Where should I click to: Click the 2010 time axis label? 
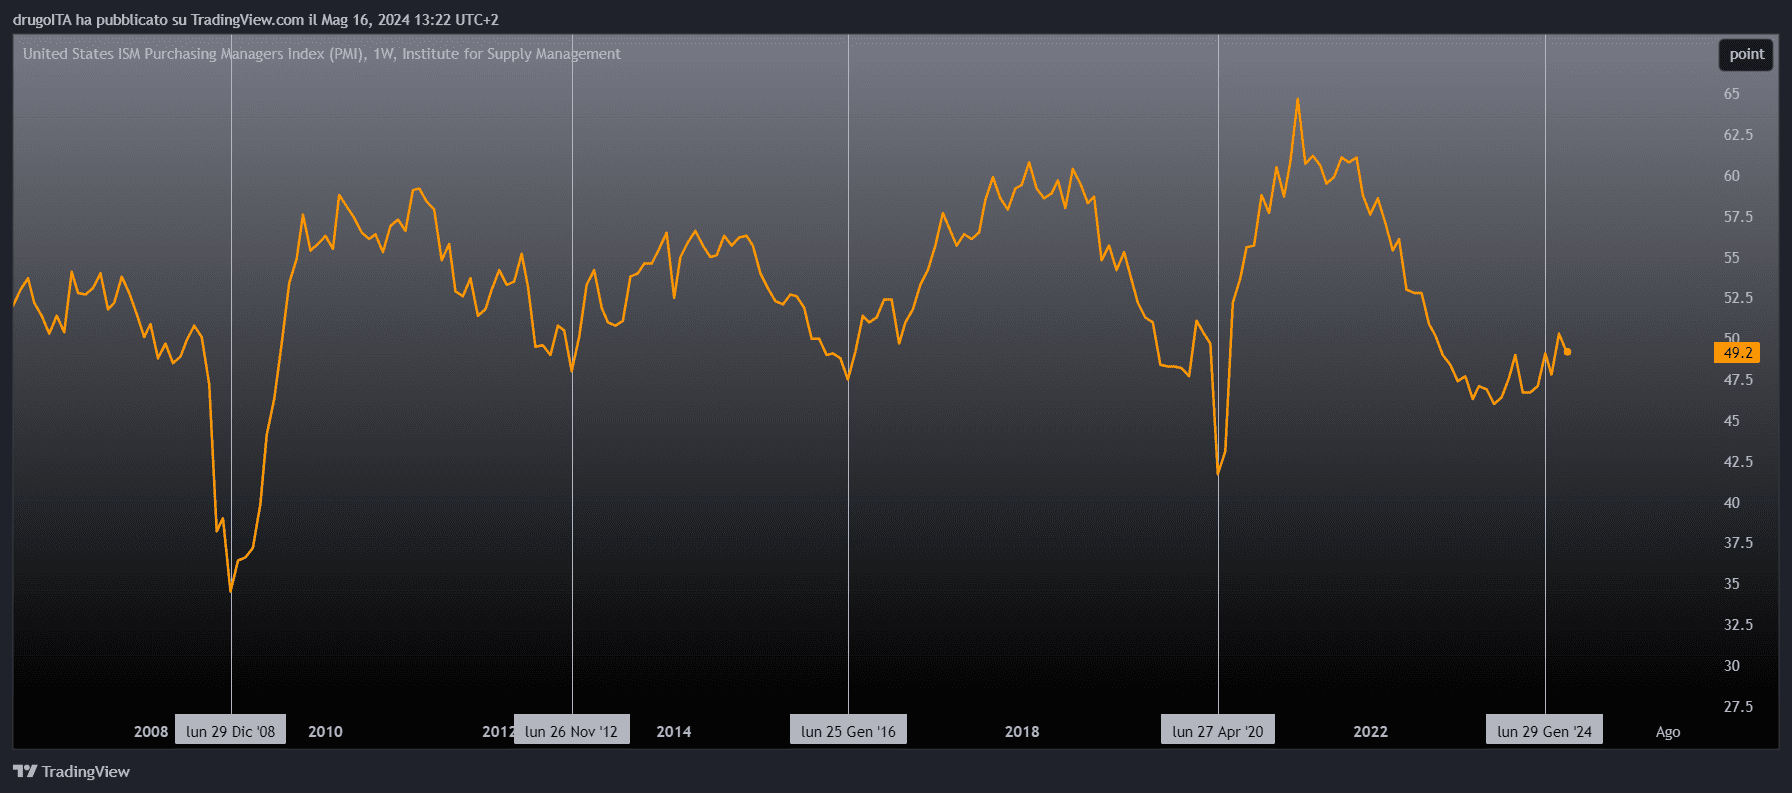pos(325,732)
